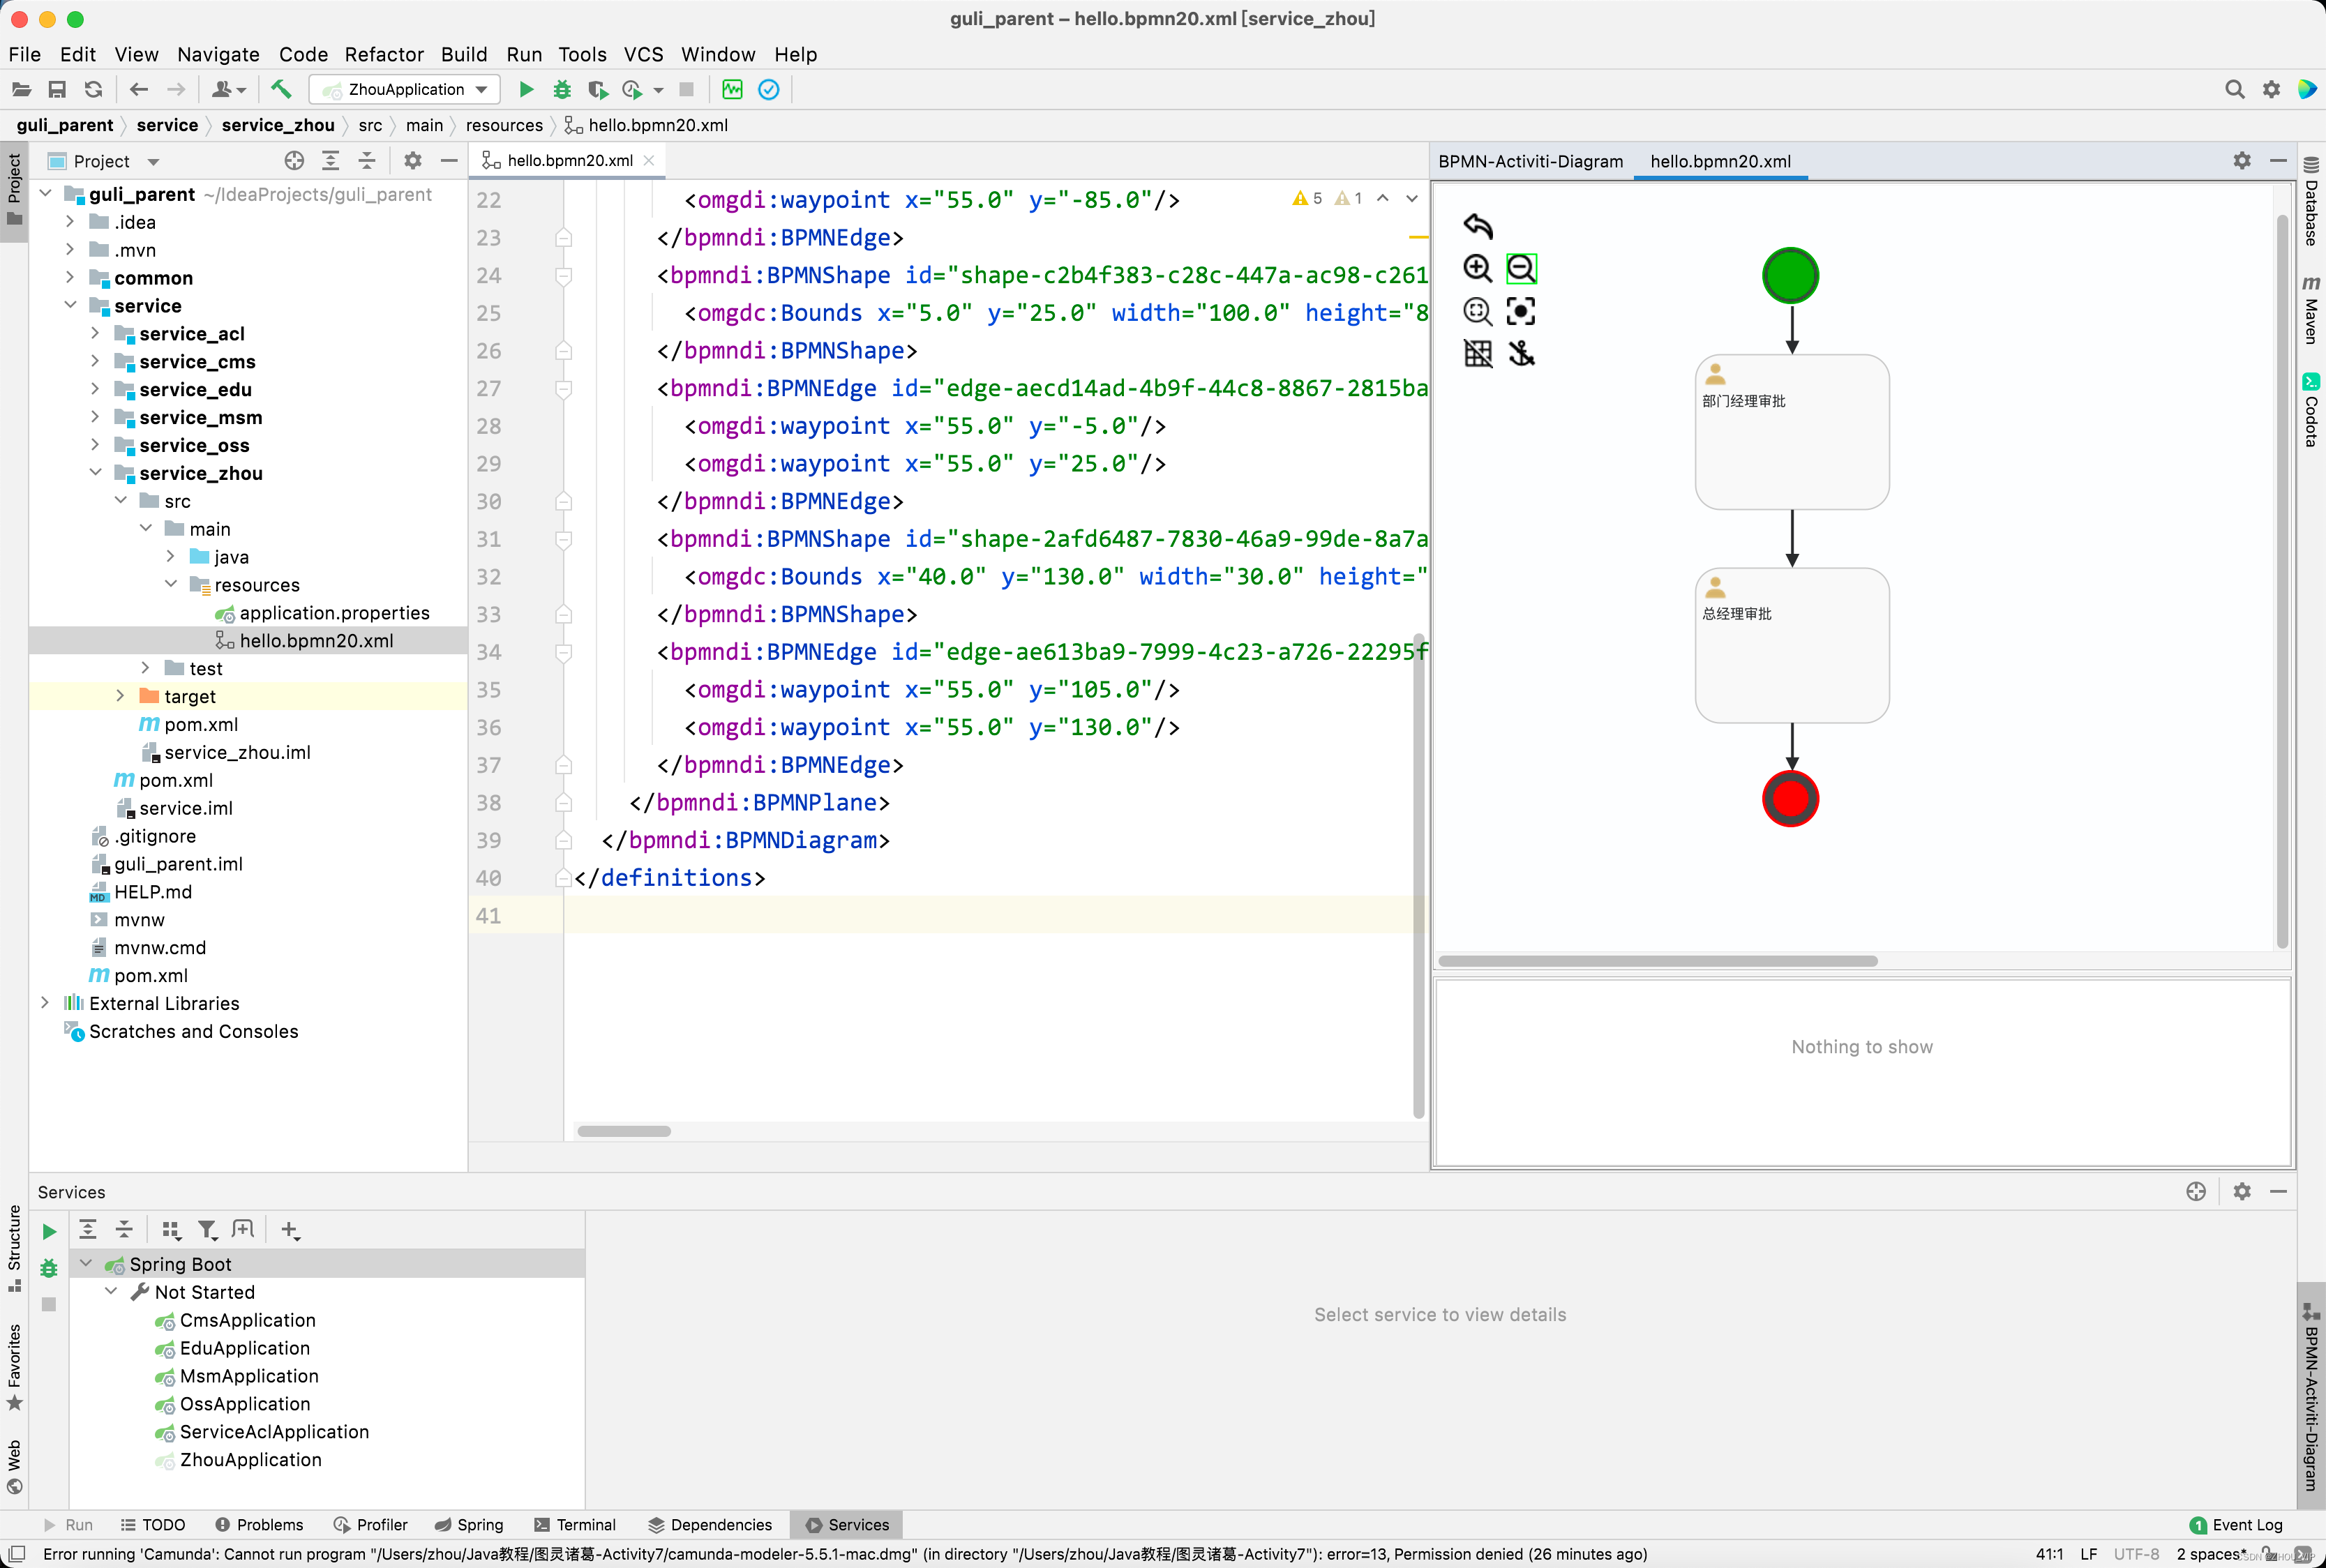Click the filter icon in Services toolbar
This screenshot has width=2326, height=1568.
[x=207, y=1230]
